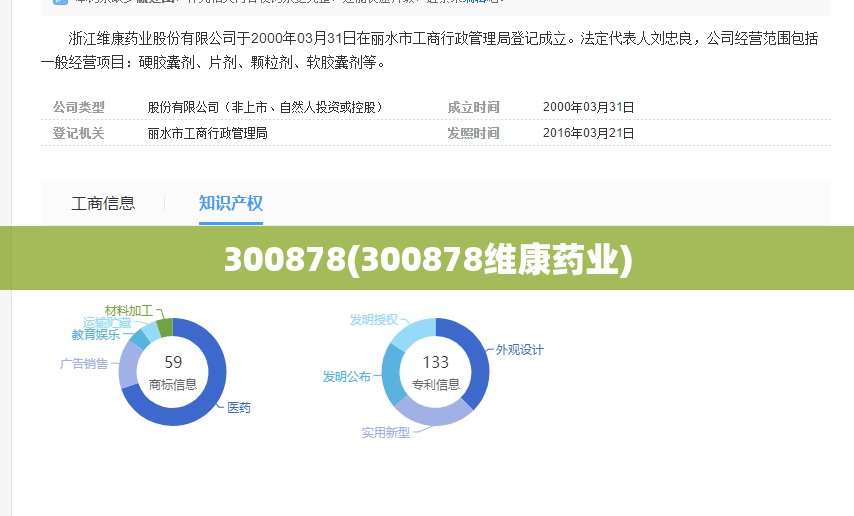This screenshot has height=516, width=854.
Task: Click the 运输贮藏 chart label
Action: pyautogui.click(x=107, y=323)
